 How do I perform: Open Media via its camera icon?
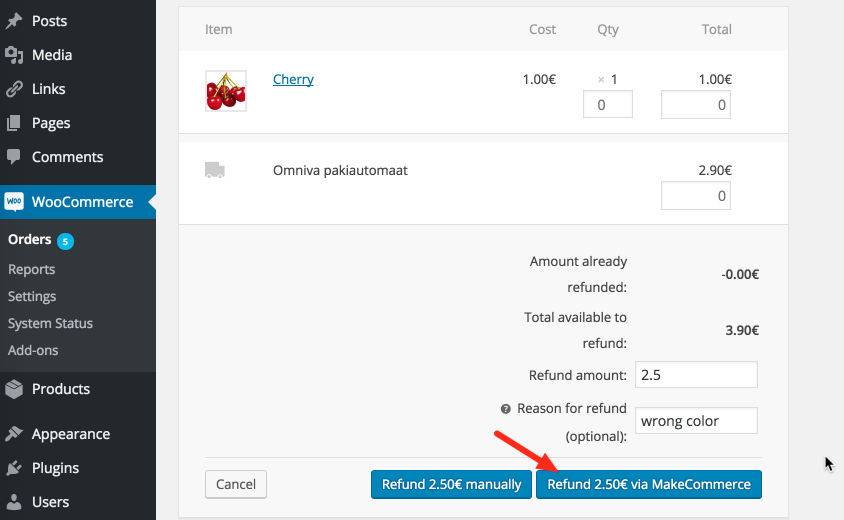pyautogui.click(x=14, y=55)
